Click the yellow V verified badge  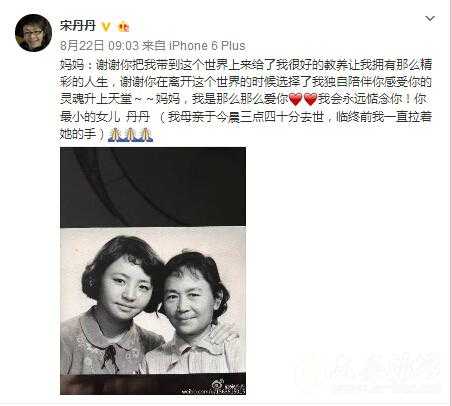click(106, 26)
